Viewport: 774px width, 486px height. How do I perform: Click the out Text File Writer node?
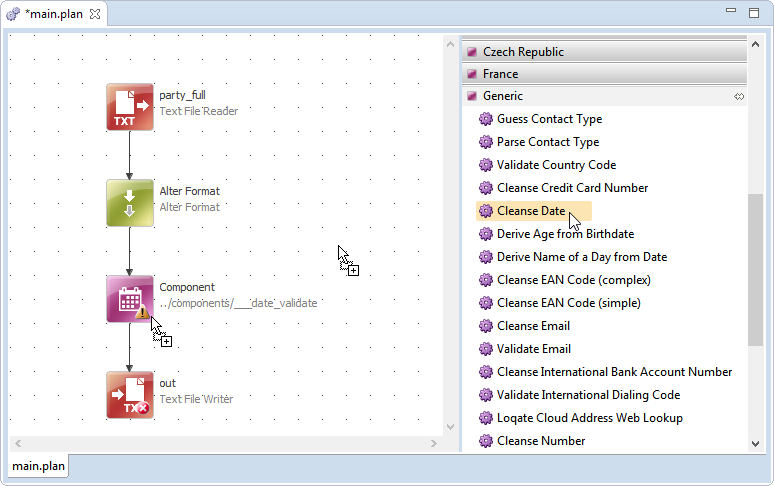130,395
